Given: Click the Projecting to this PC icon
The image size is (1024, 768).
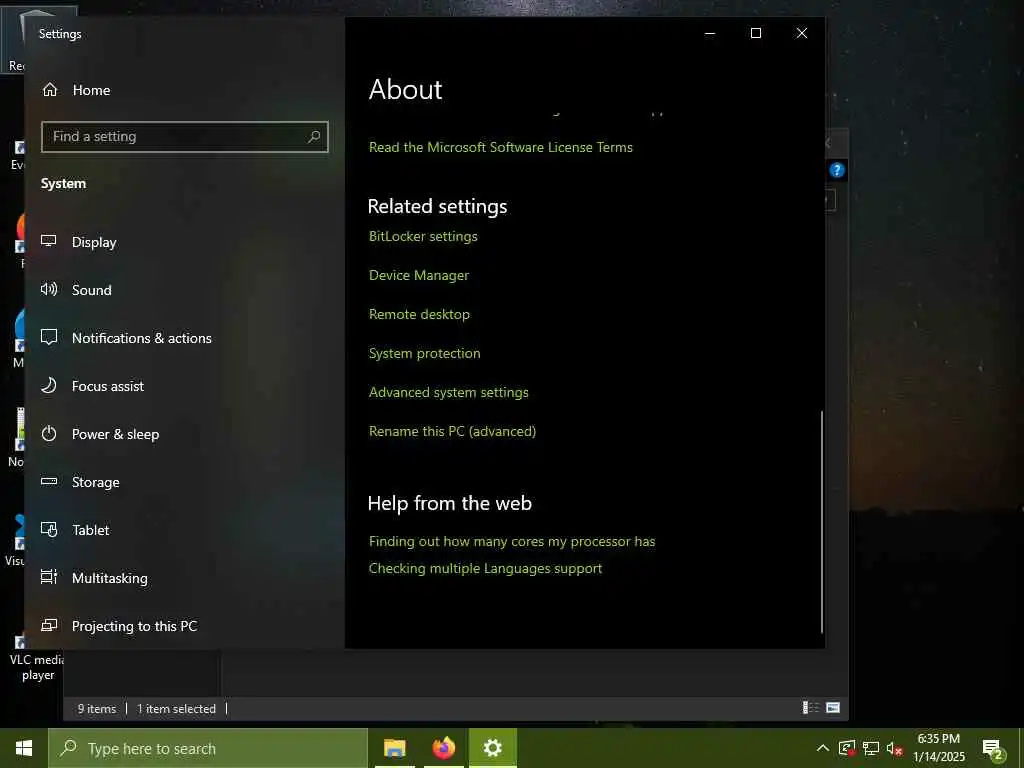Looking at the screenshot, I should click(49, 626).
